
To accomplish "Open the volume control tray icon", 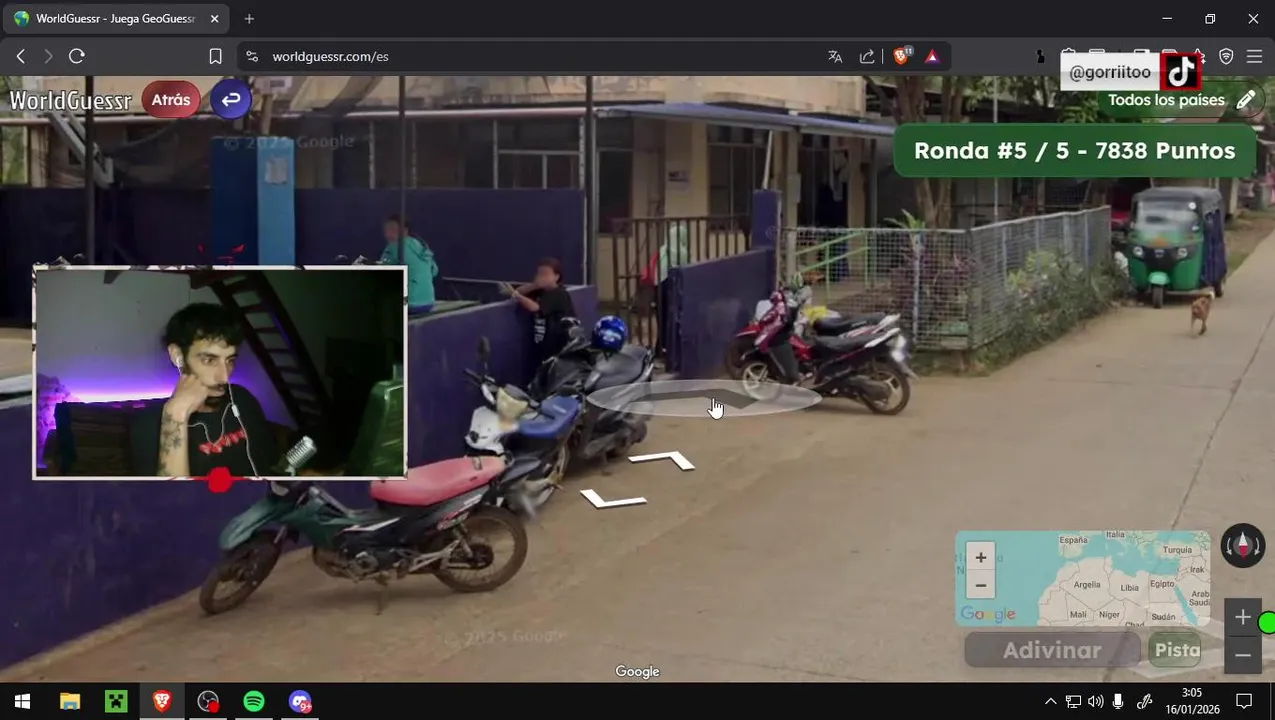I will coord(1096,701).
